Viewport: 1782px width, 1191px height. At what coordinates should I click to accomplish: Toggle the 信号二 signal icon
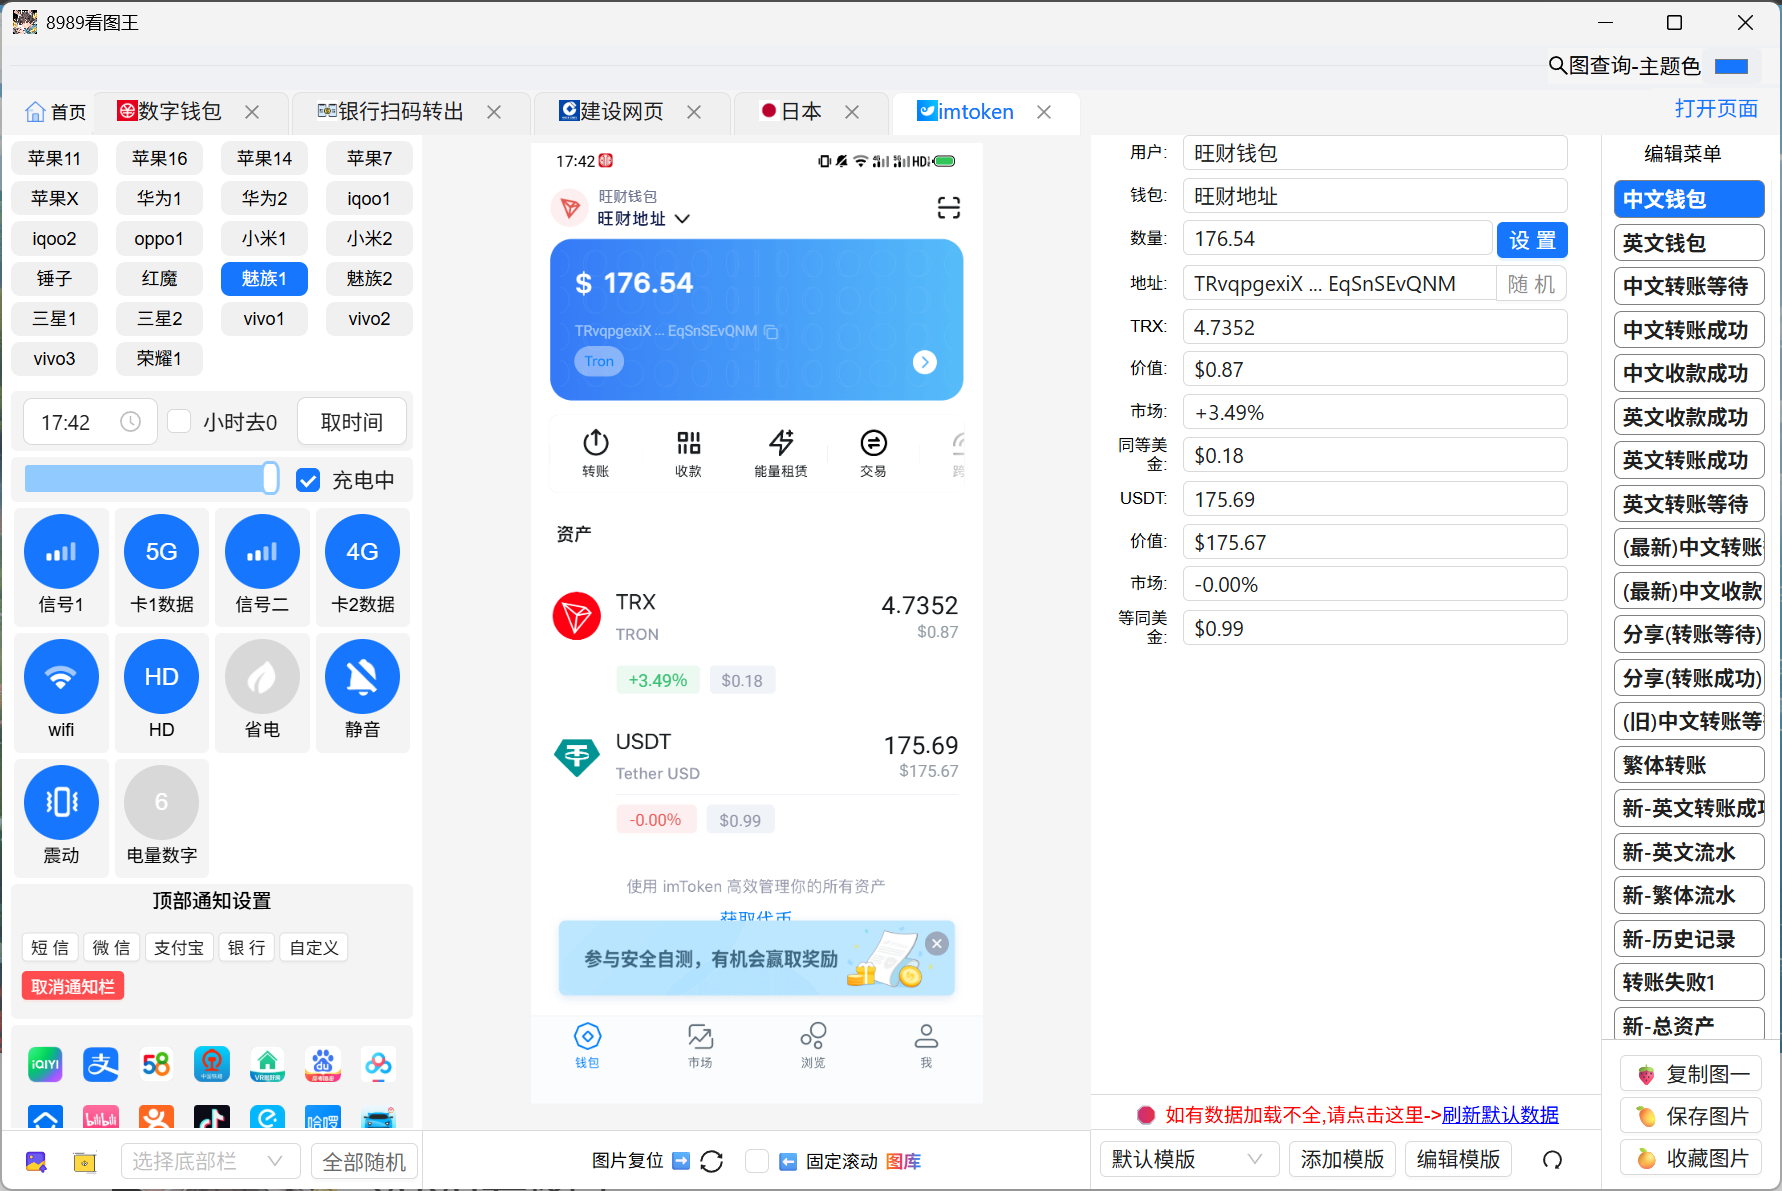point(262,551)
